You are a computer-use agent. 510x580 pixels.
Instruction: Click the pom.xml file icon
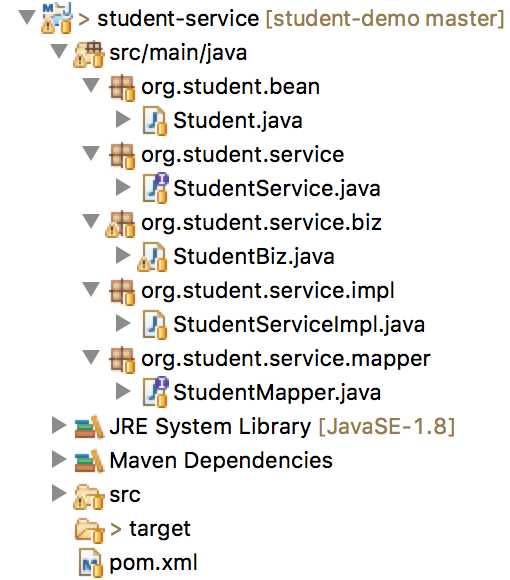91,563
